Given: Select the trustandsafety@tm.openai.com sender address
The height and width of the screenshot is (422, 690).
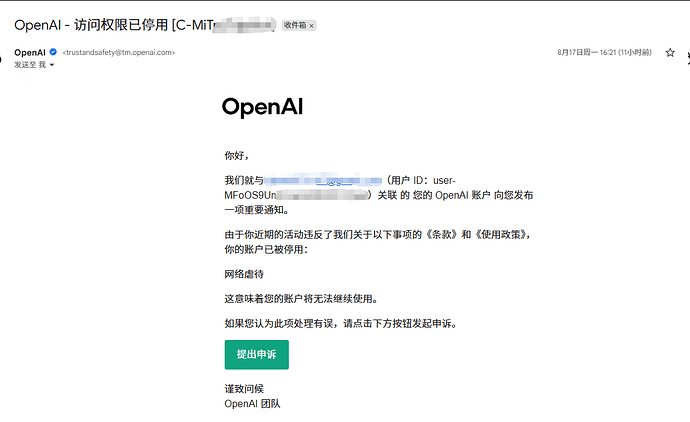Looking at the screenshot, I should click(119, 52).
